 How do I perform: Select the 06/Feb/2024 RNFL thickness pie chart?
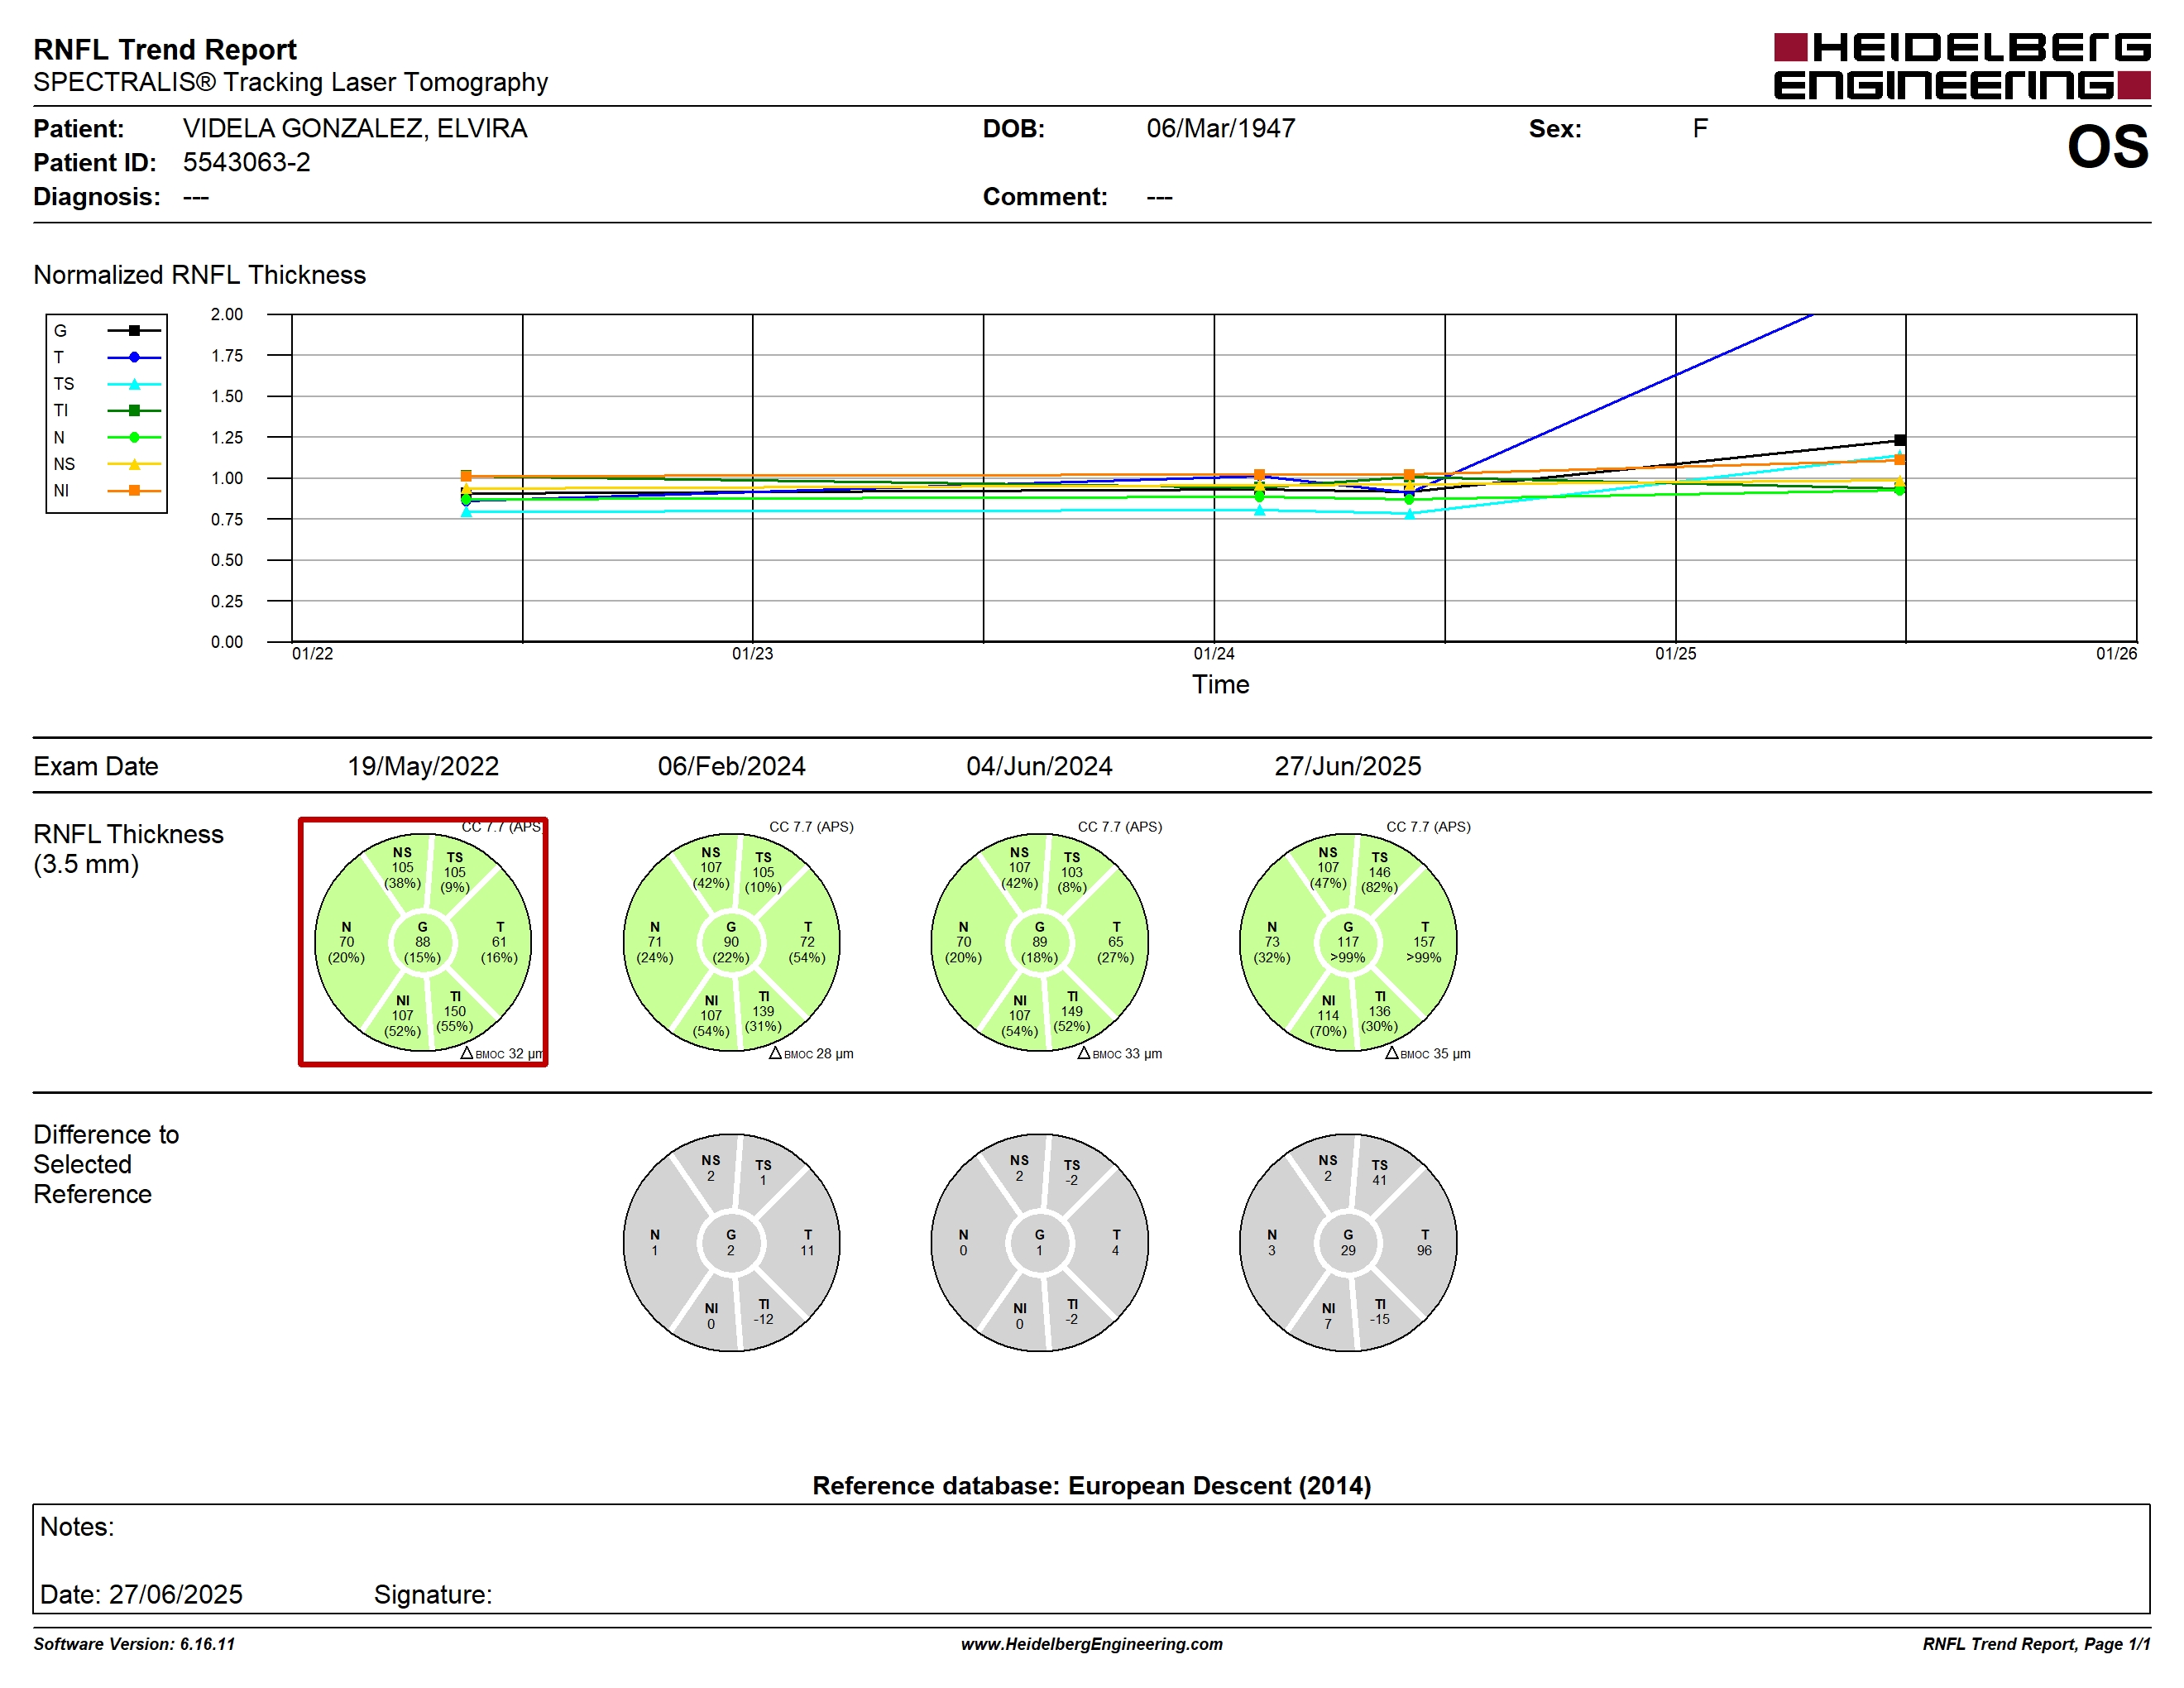(x=731, y=942)
